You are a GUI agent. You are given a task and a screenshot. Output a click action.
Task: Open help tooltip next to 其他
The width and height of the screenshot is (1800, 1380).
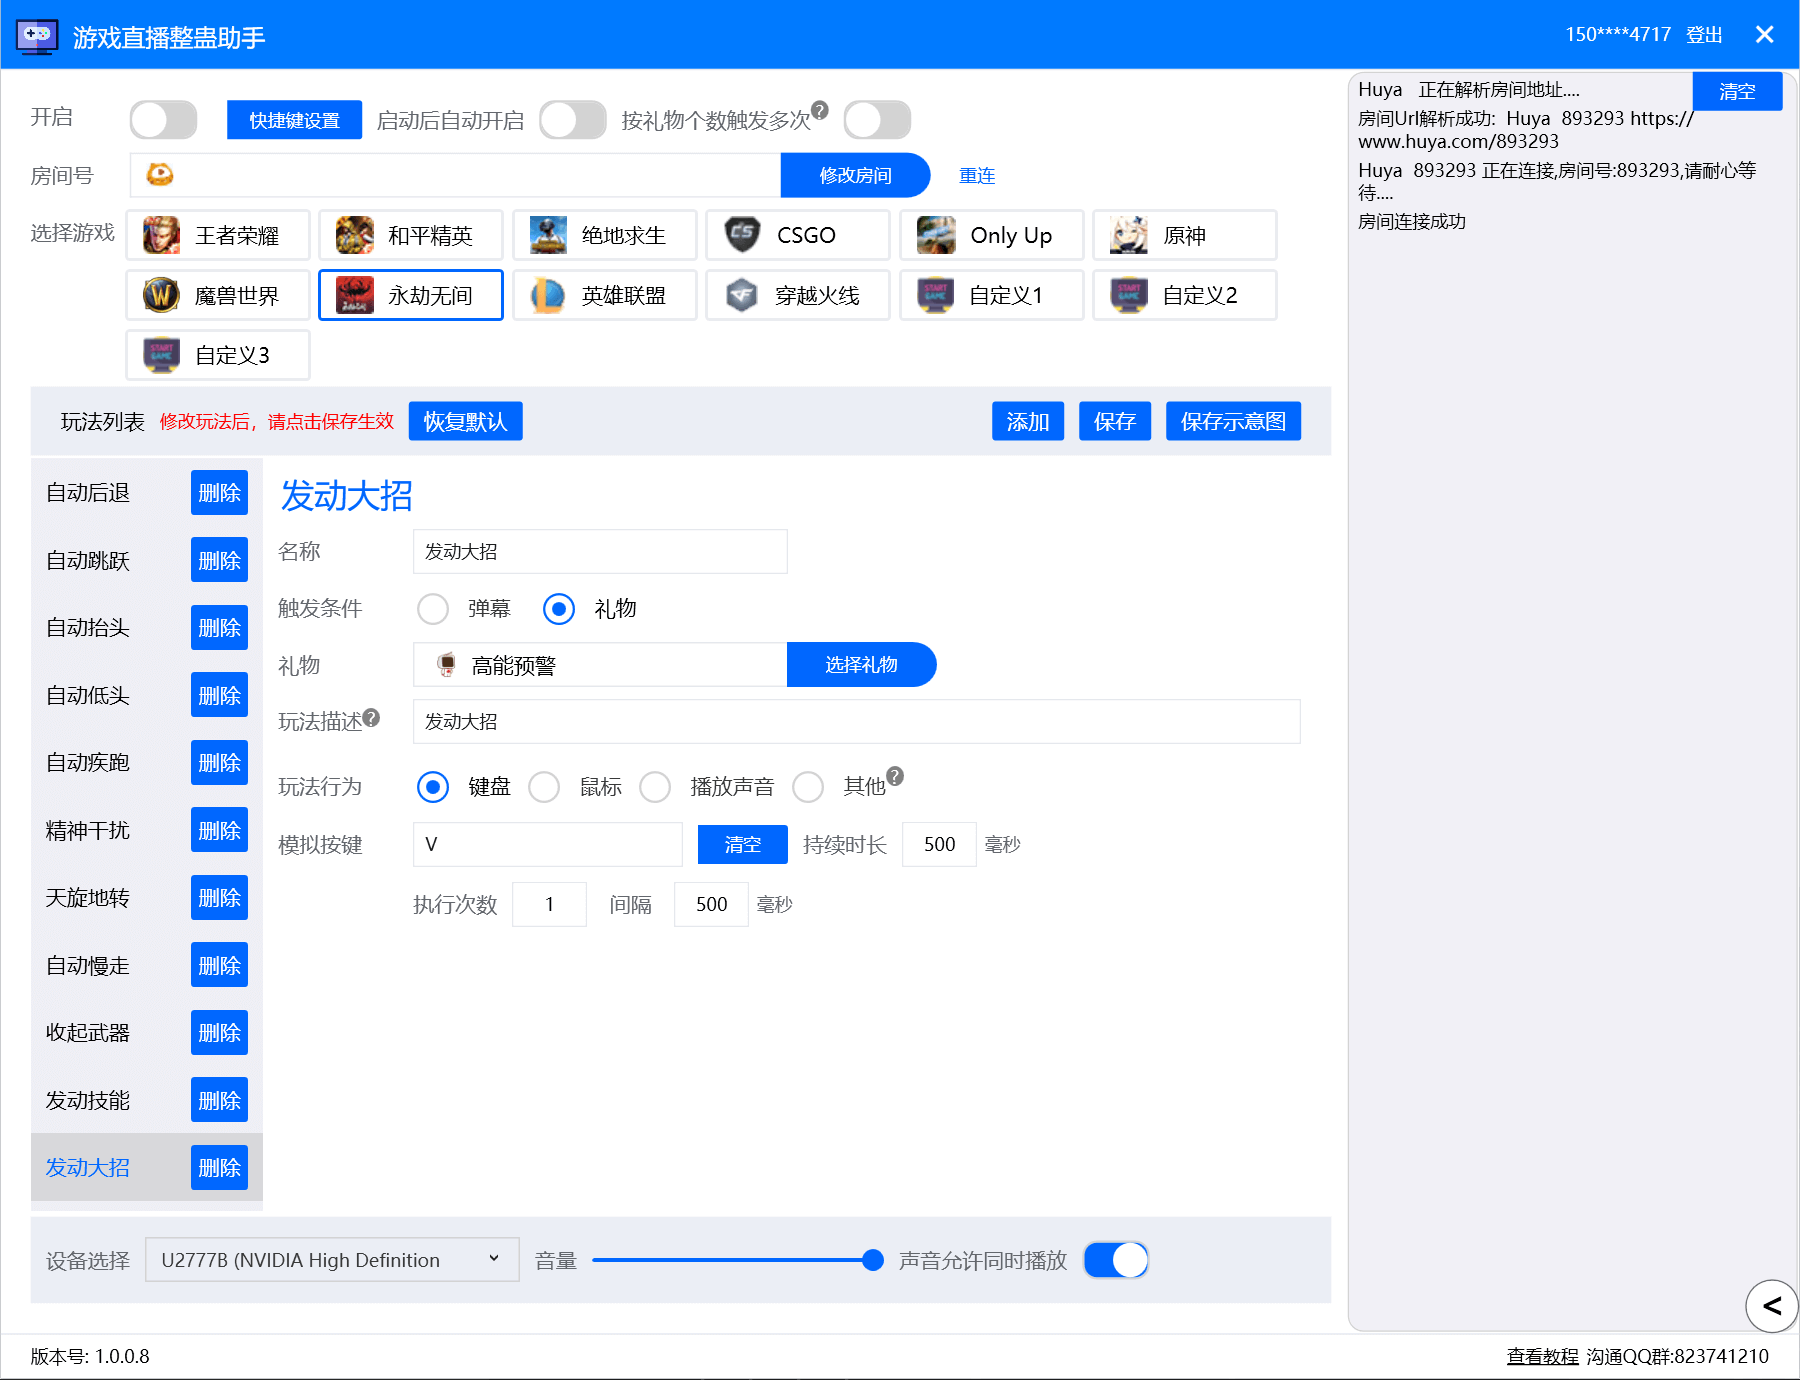(895, 776)
